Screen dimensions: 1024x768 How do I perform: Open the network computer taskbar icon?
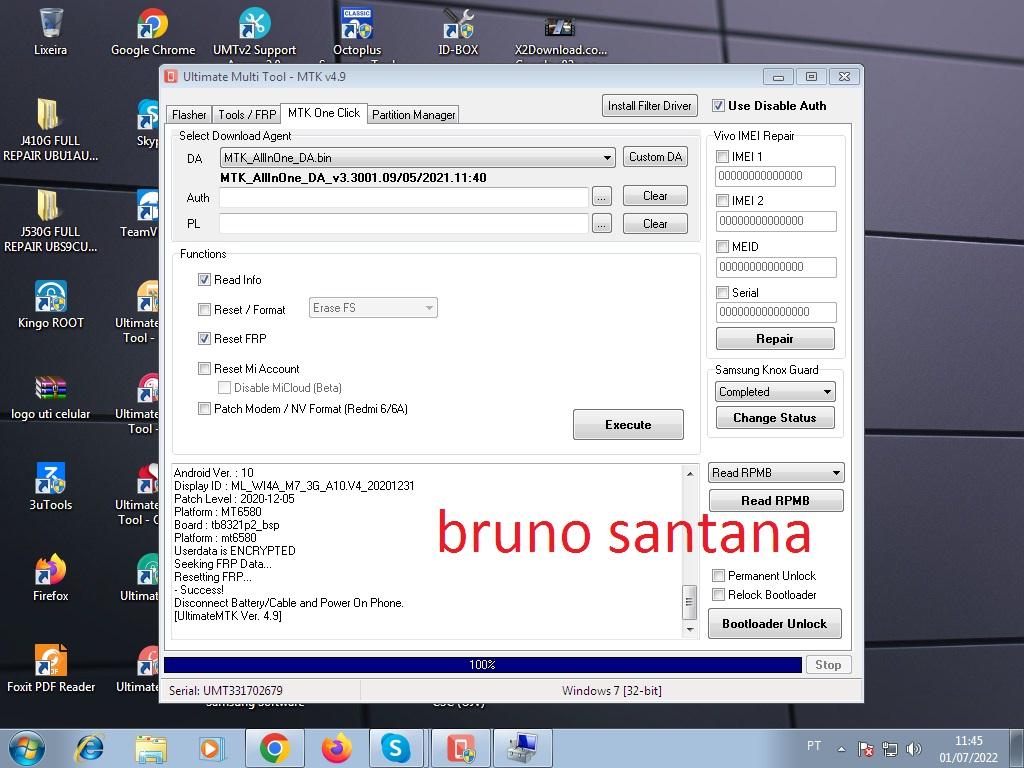coord(522,748)
